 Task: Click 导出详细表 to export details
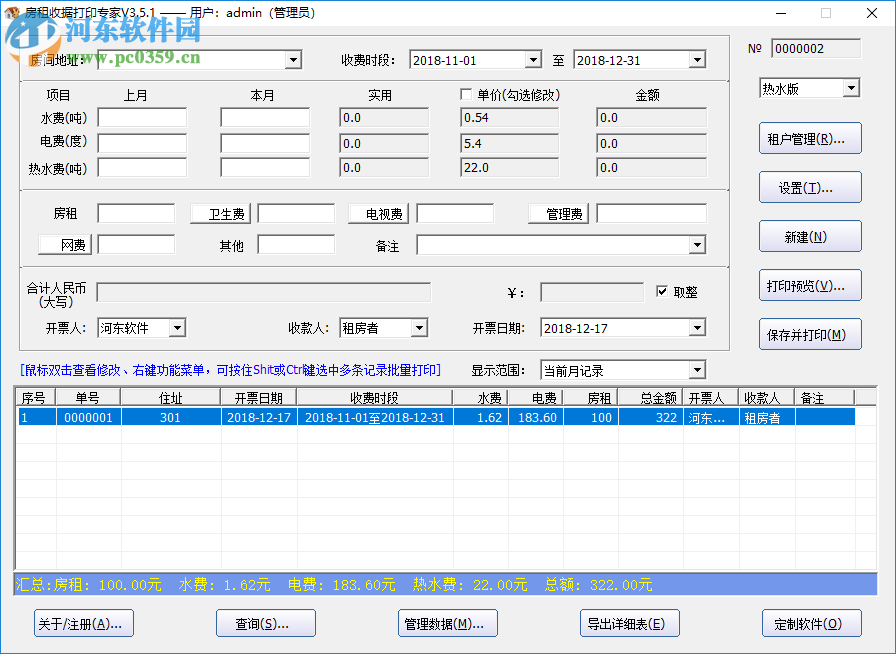coord(629,622)
